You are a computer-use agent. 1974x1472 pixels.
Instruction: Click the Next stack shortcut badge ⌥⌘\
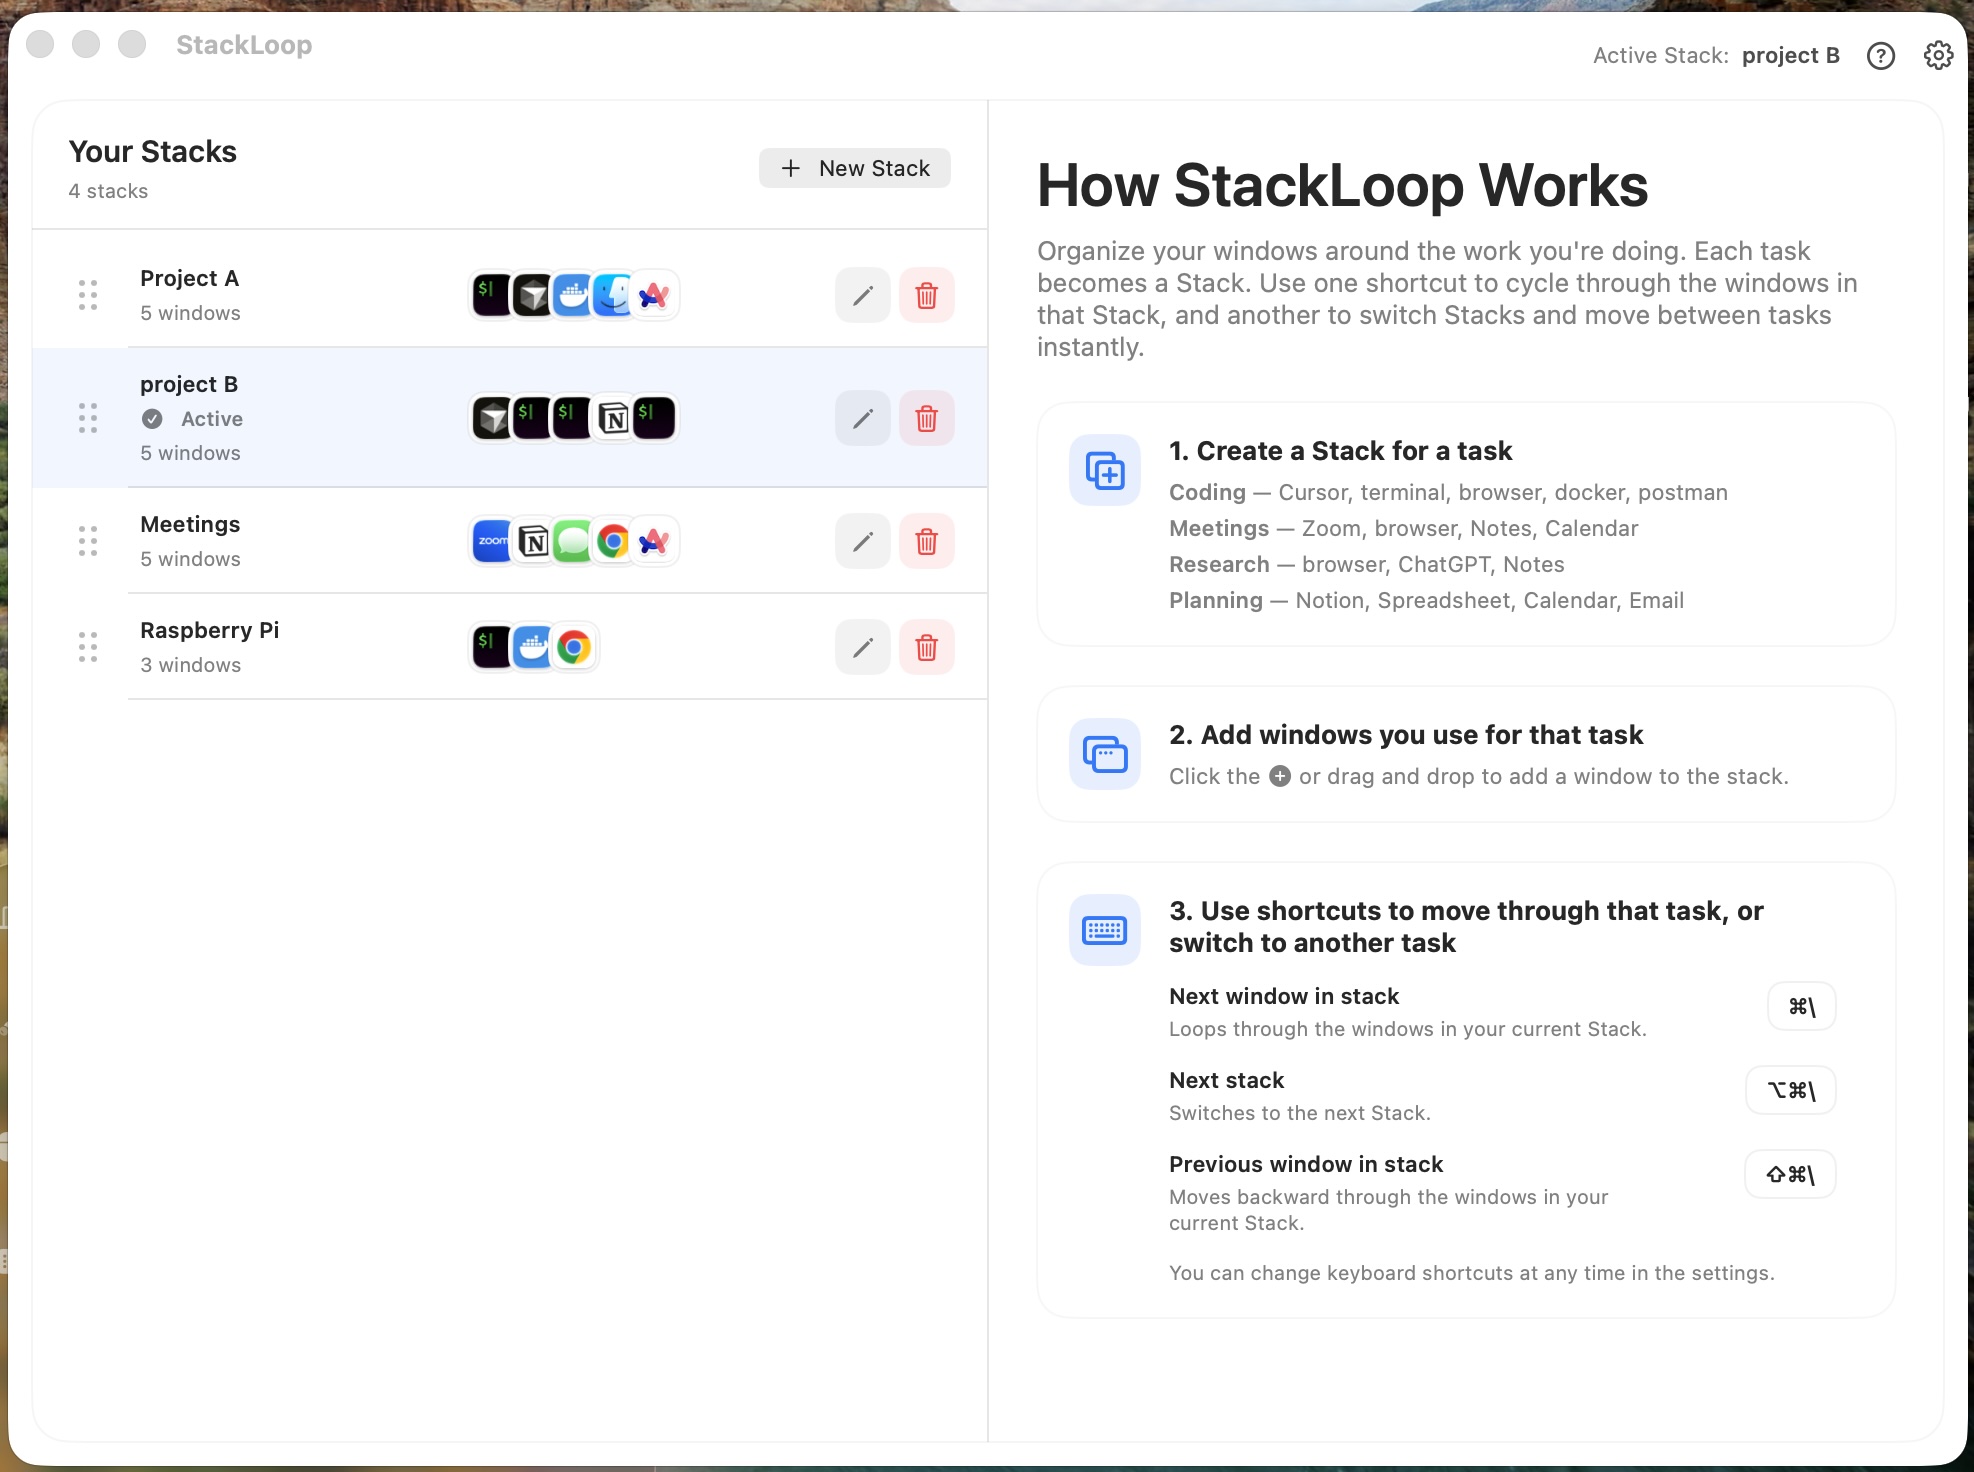click(x=1790, y=1090)
